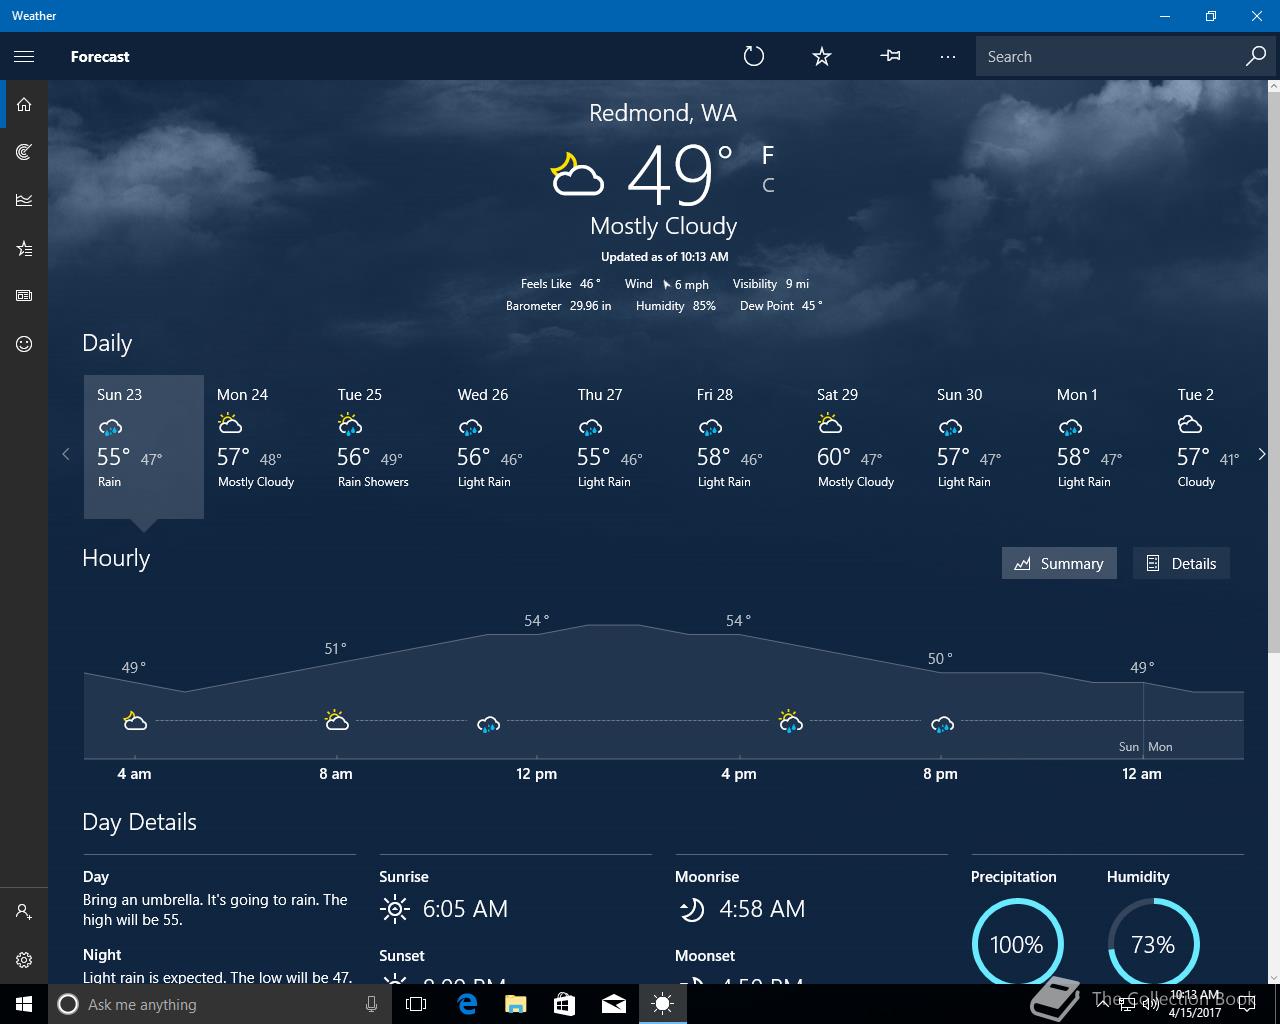Viewport: 1280px width, 1024px height.
Task: Click the 8 am hourly weather icon
Action: coord(337,721)
